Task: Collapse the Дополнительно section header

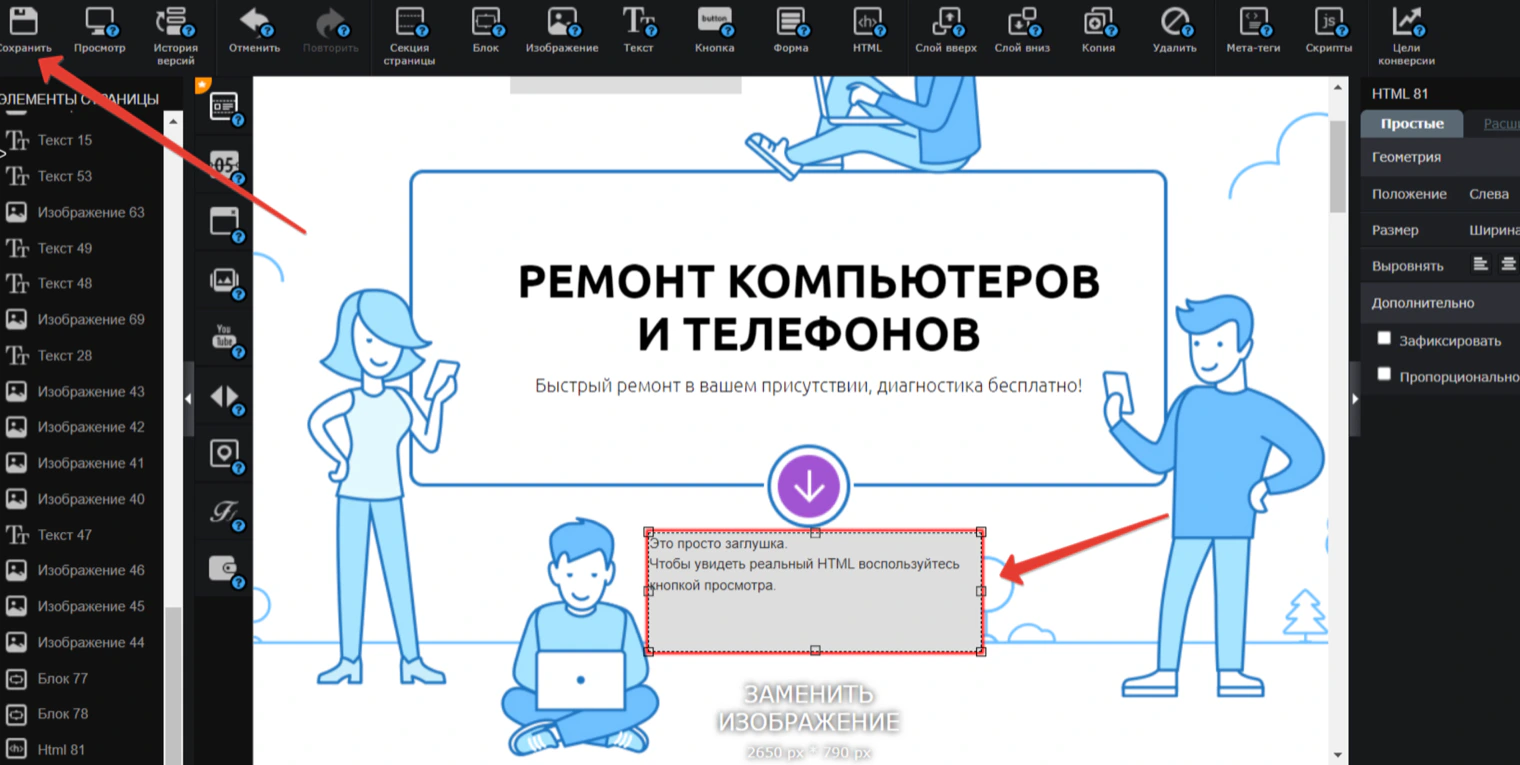Action: click(1440, 303)
